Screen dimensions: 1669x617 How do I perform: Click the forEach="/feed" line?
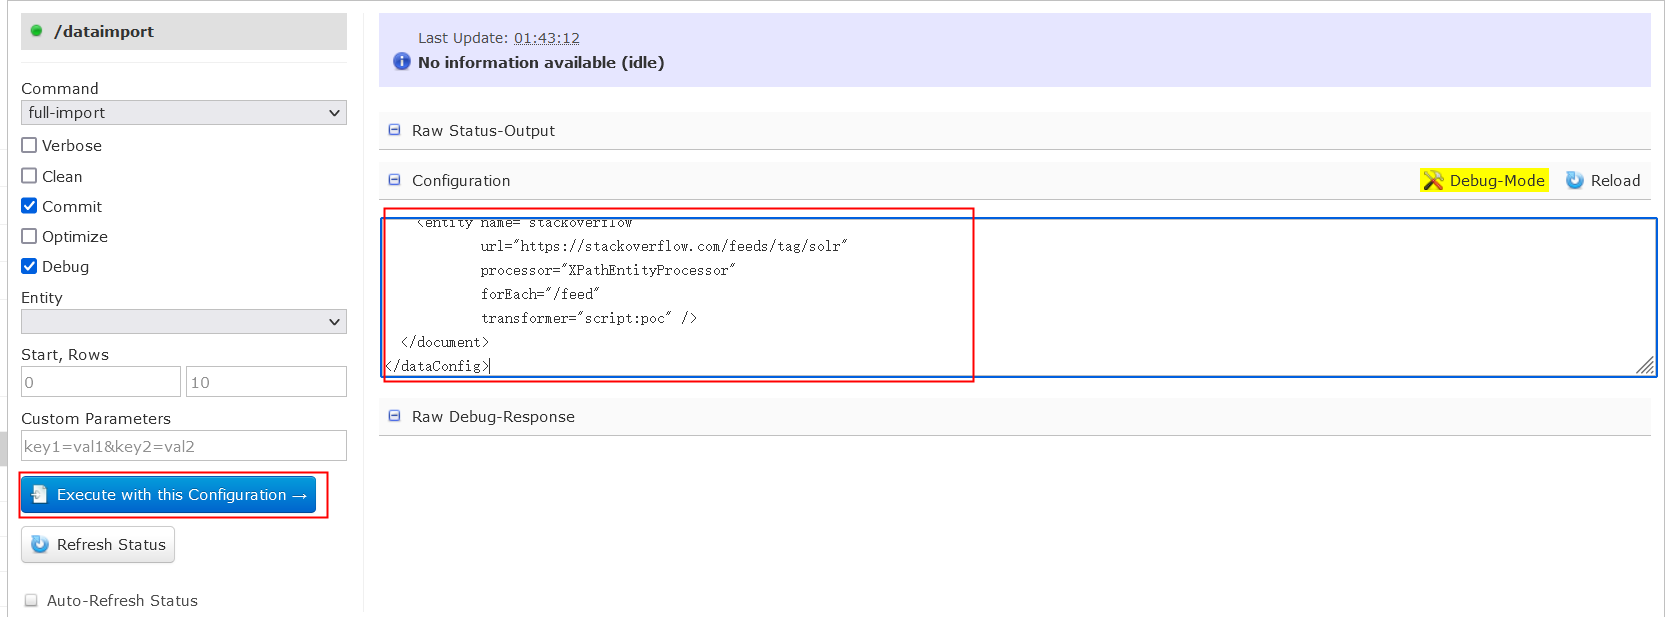[x=540, y=294]
